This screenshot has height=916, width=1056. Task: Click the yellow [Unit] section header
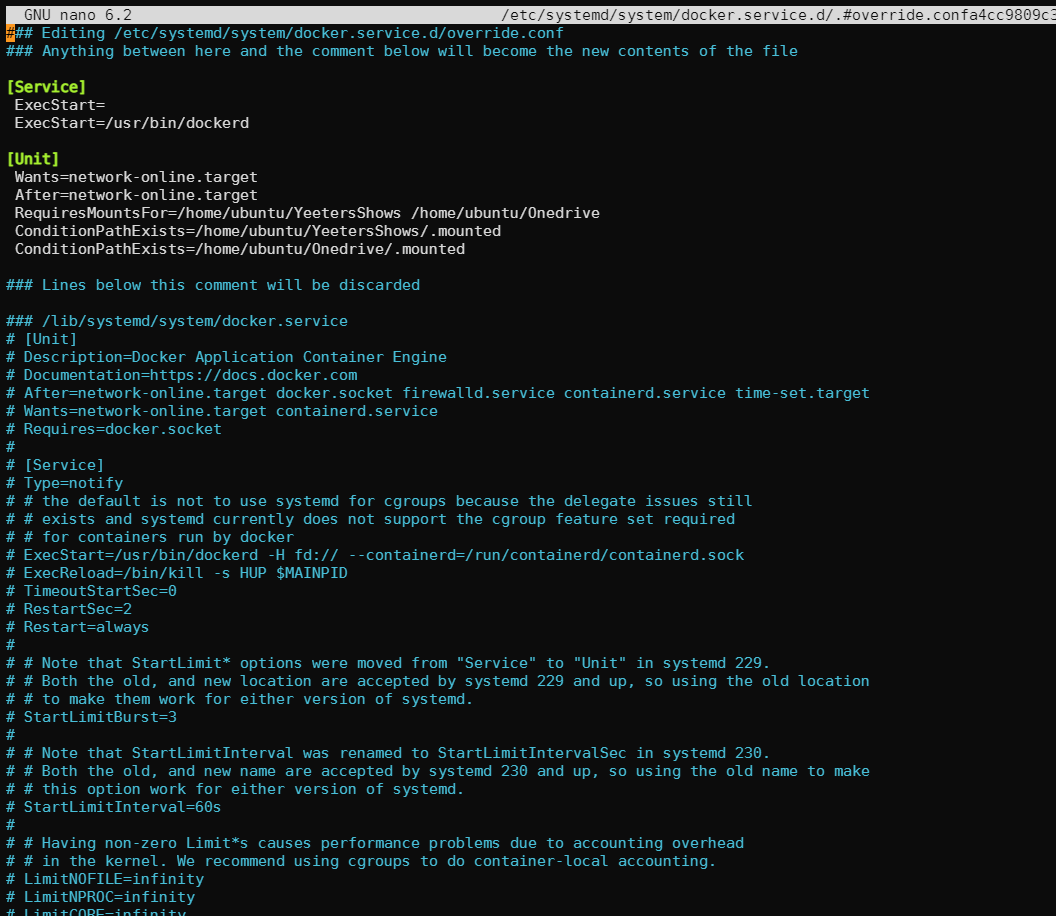[33, 159]
